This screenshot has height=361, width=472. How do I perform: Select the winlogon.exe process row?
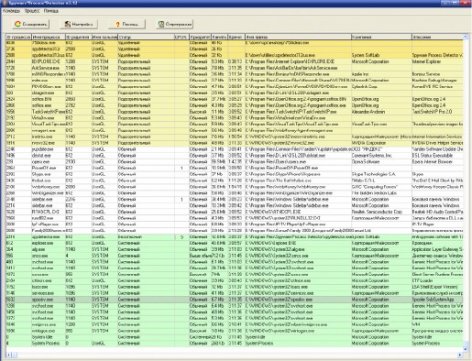(234, 331)
